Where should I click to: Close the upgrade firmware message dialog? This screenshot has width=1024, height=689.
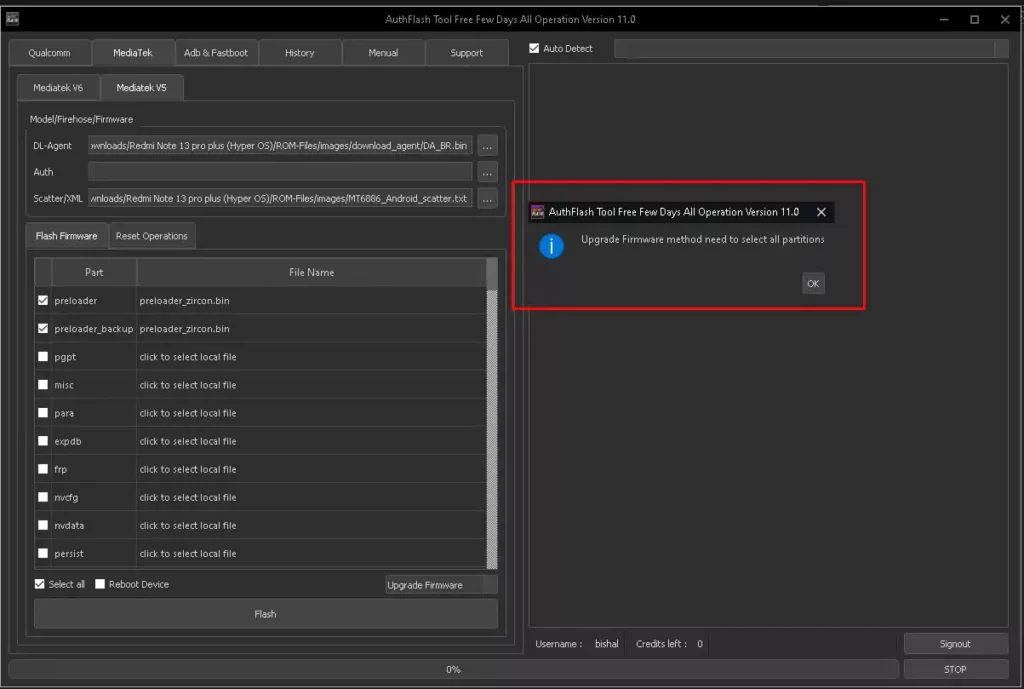821,212
